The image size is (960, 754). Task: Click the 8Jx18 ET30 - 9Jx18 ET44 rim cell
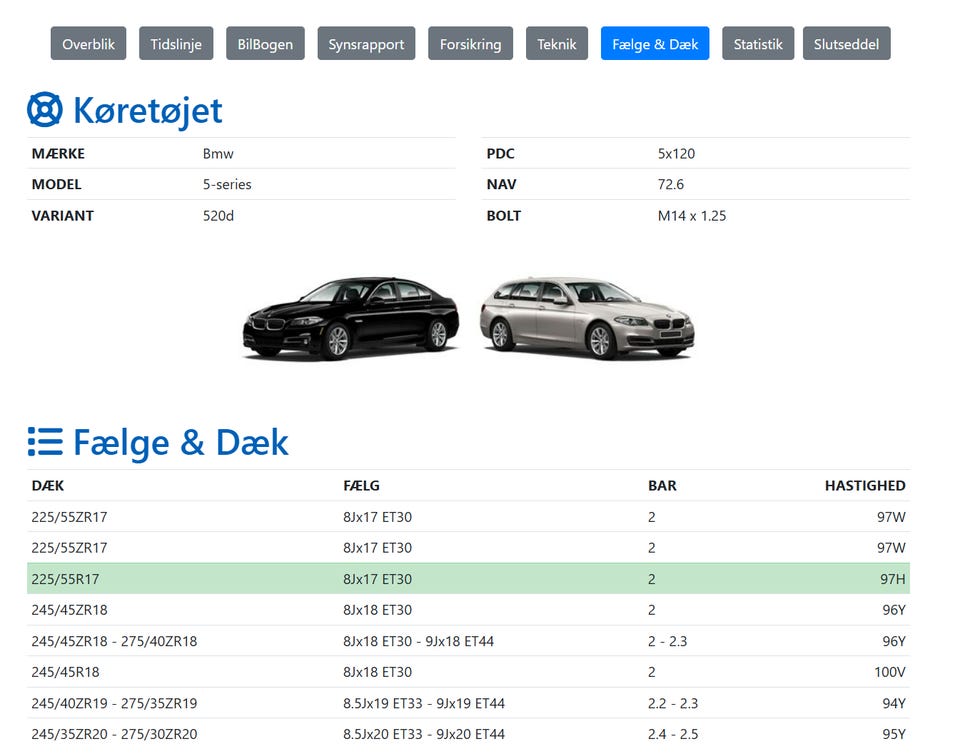418,641
